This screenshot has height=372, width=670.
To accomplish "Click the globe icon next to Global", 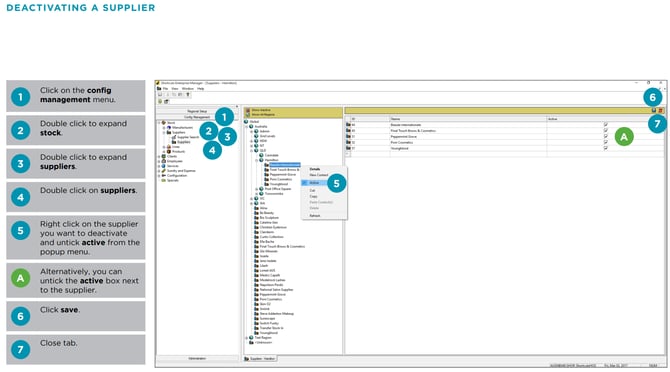I will pos(246,122).
